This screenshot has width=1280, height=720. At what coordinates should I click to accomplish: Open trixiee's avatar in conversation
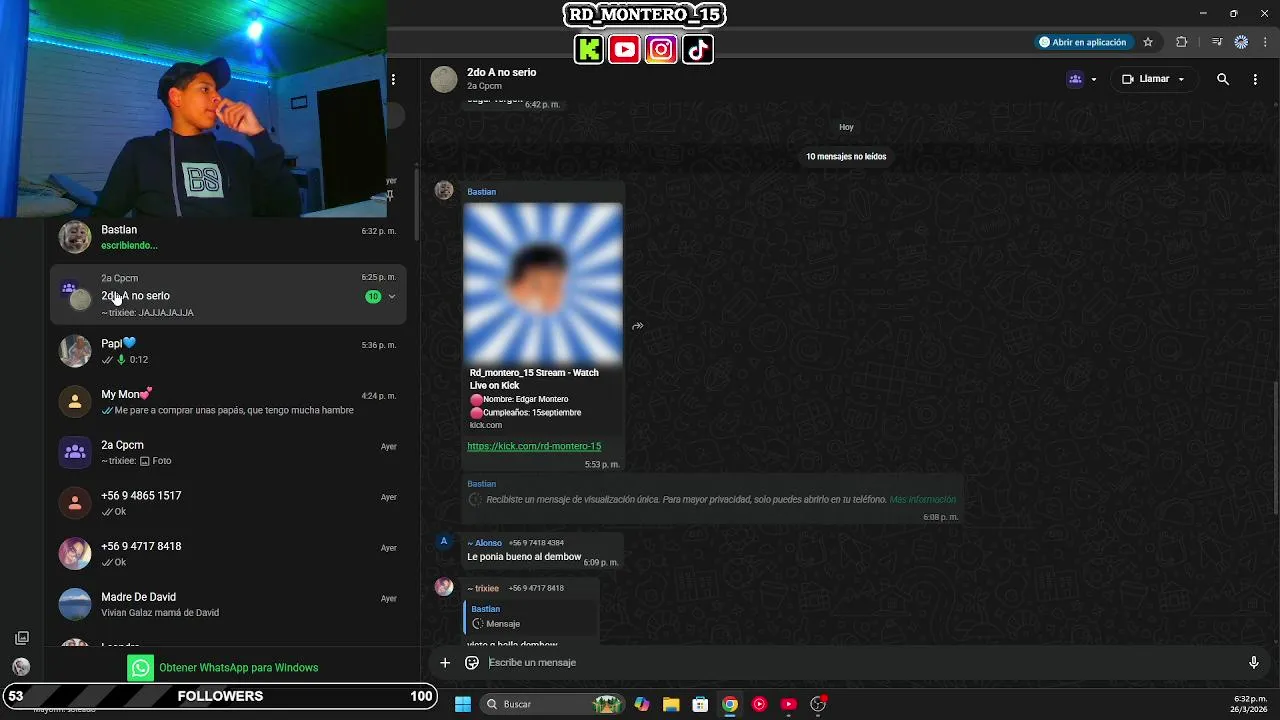point(444,587)
